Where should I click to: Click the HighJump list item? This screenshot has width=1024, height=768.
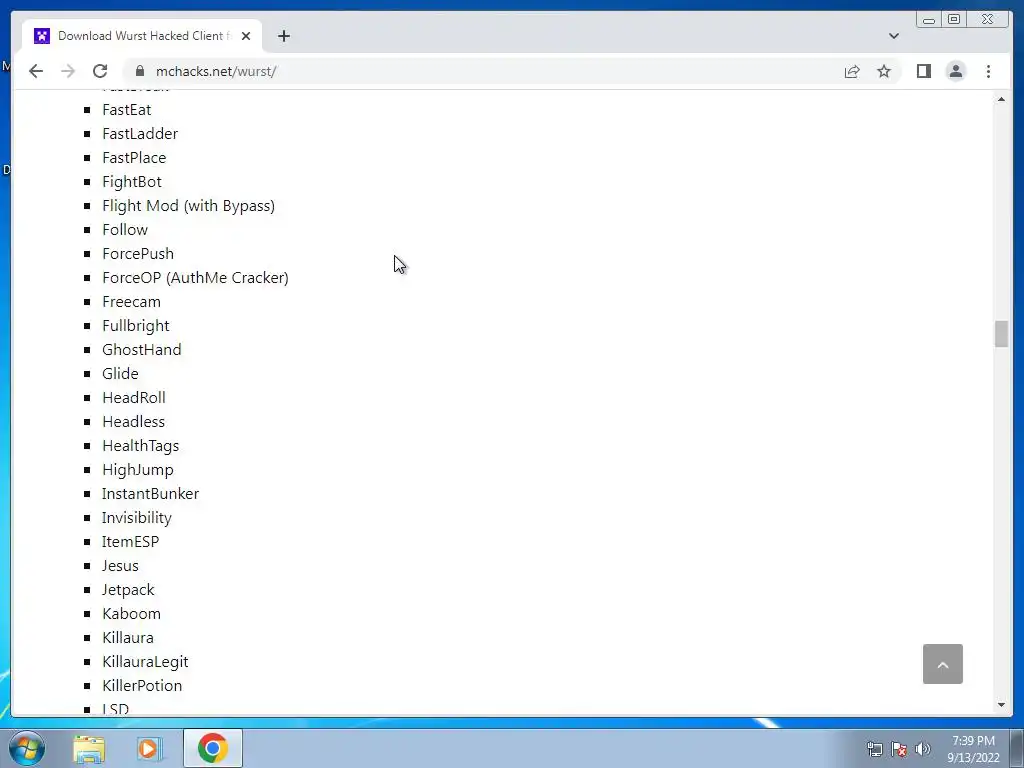pyautogui.click(x=138, y=470)
